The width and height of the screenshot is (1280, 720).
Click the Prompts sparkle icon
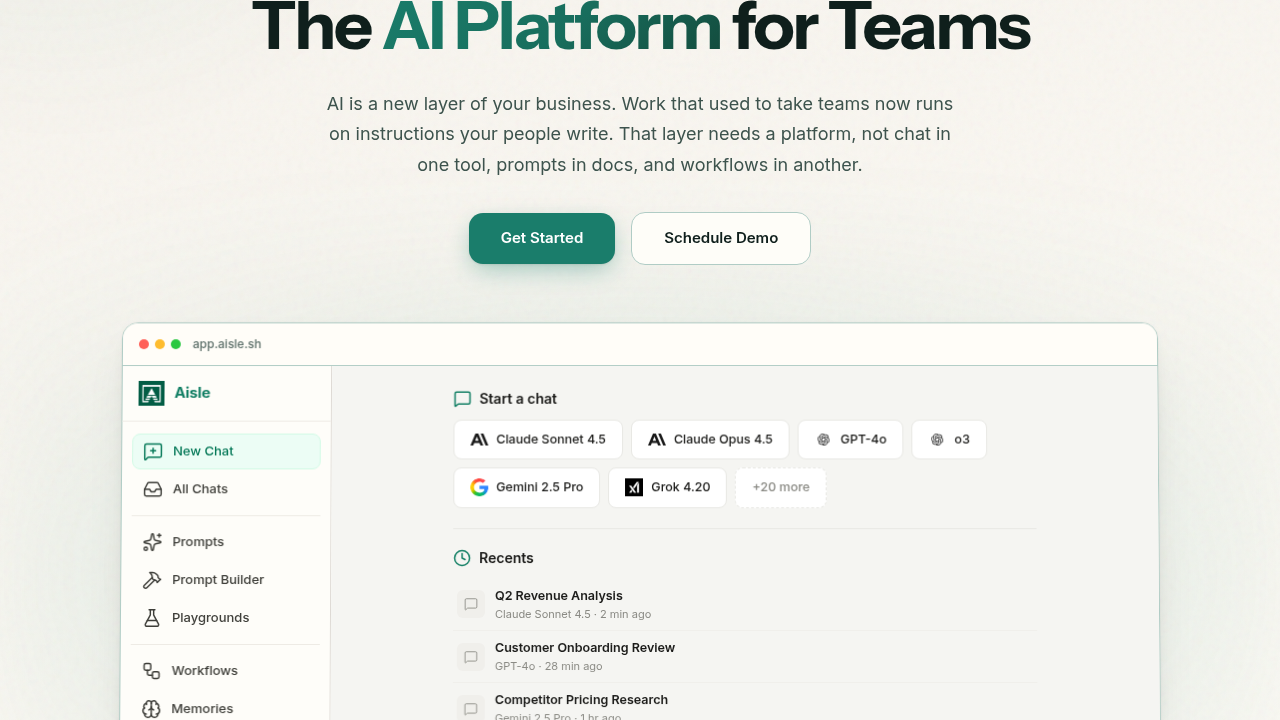point(152,542)
